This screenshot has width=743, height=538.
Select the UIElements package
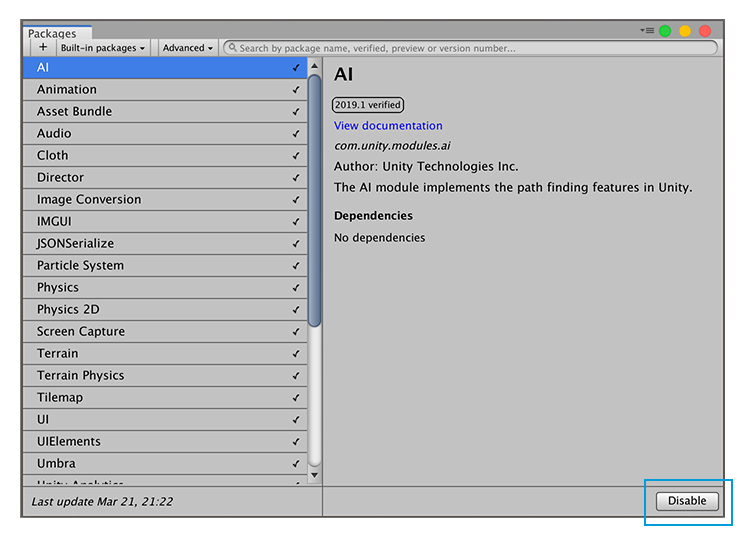(x=165, y=441)
